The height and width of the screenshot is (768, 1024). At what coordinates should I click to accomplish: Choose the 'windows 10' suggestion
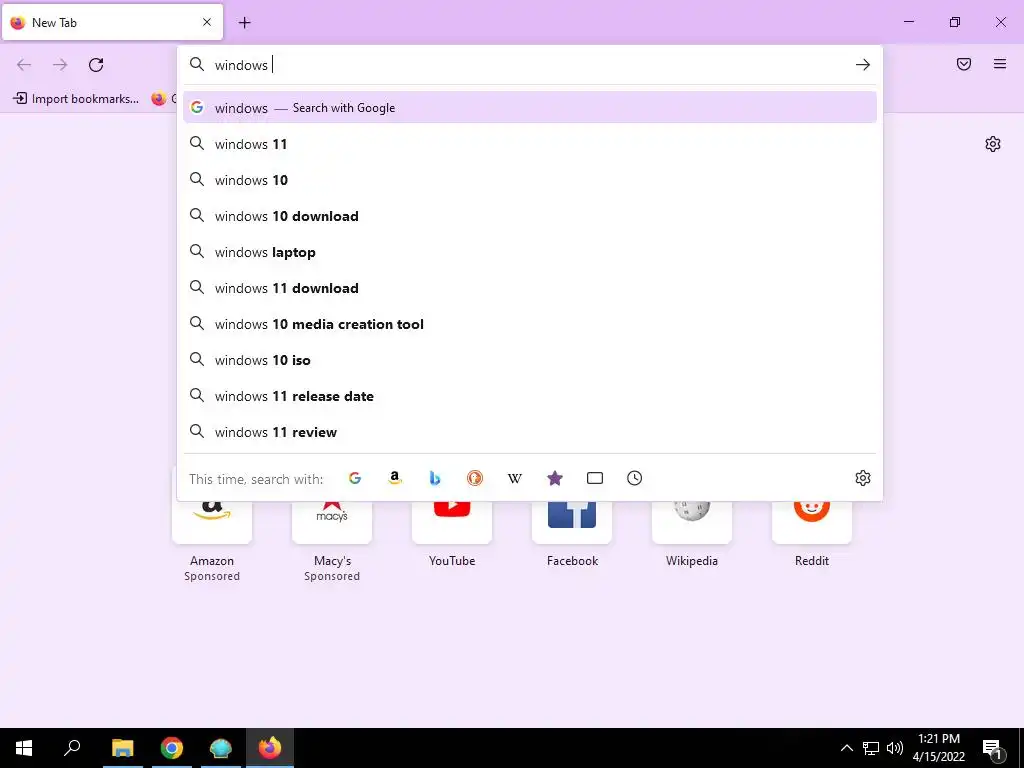click(530, 180)
